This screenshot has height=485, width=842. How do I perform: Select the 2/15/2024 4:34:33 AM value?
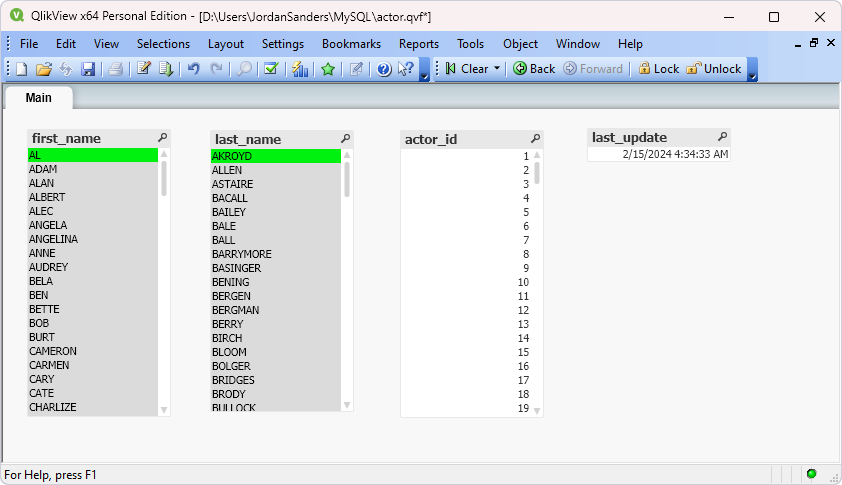pyautogui.click(x=659, y=154)
